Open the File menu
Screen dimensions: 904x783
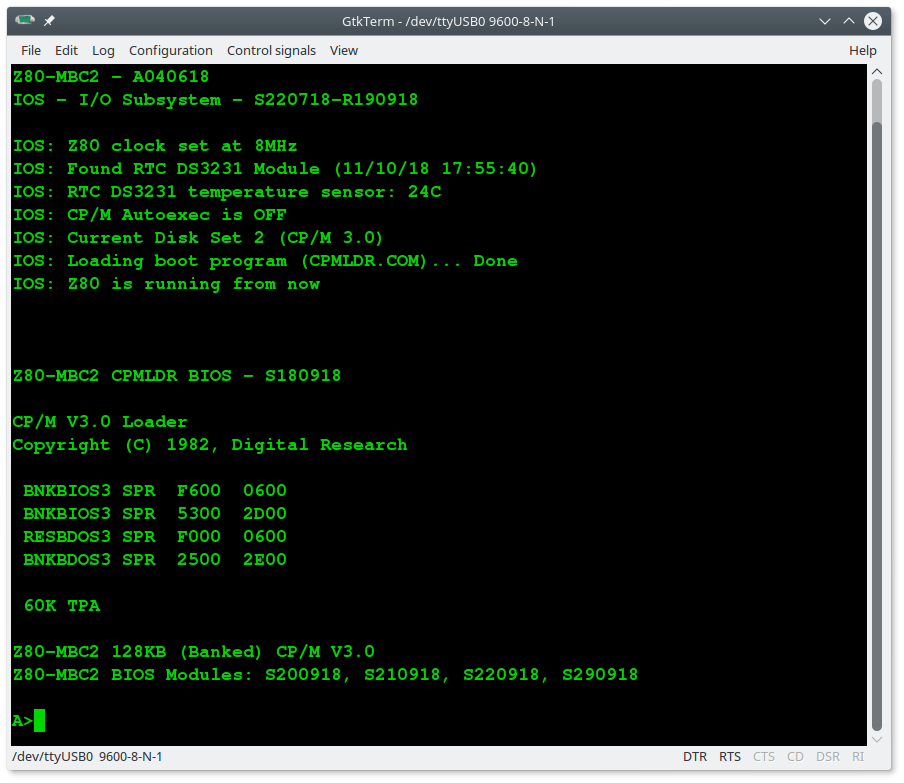tap(31, 51)
